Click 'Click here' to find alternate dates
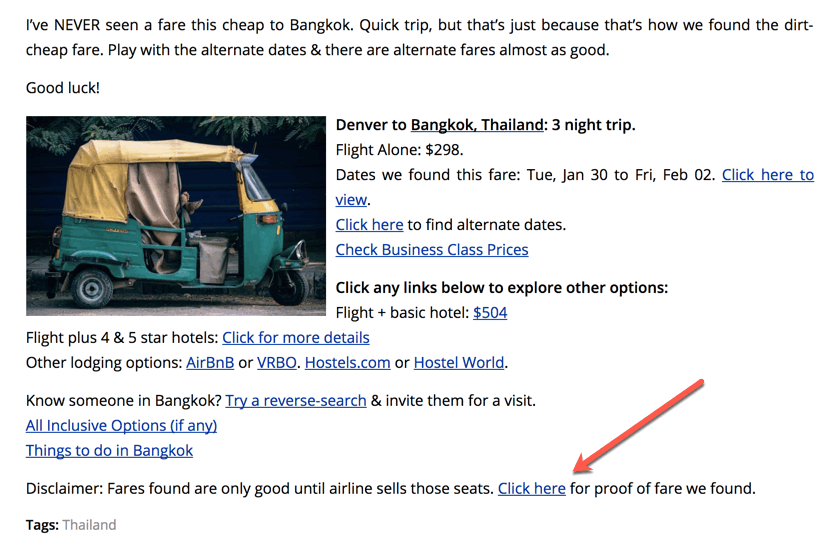This screenshot has width=829, height=544. tap(369, 225)
